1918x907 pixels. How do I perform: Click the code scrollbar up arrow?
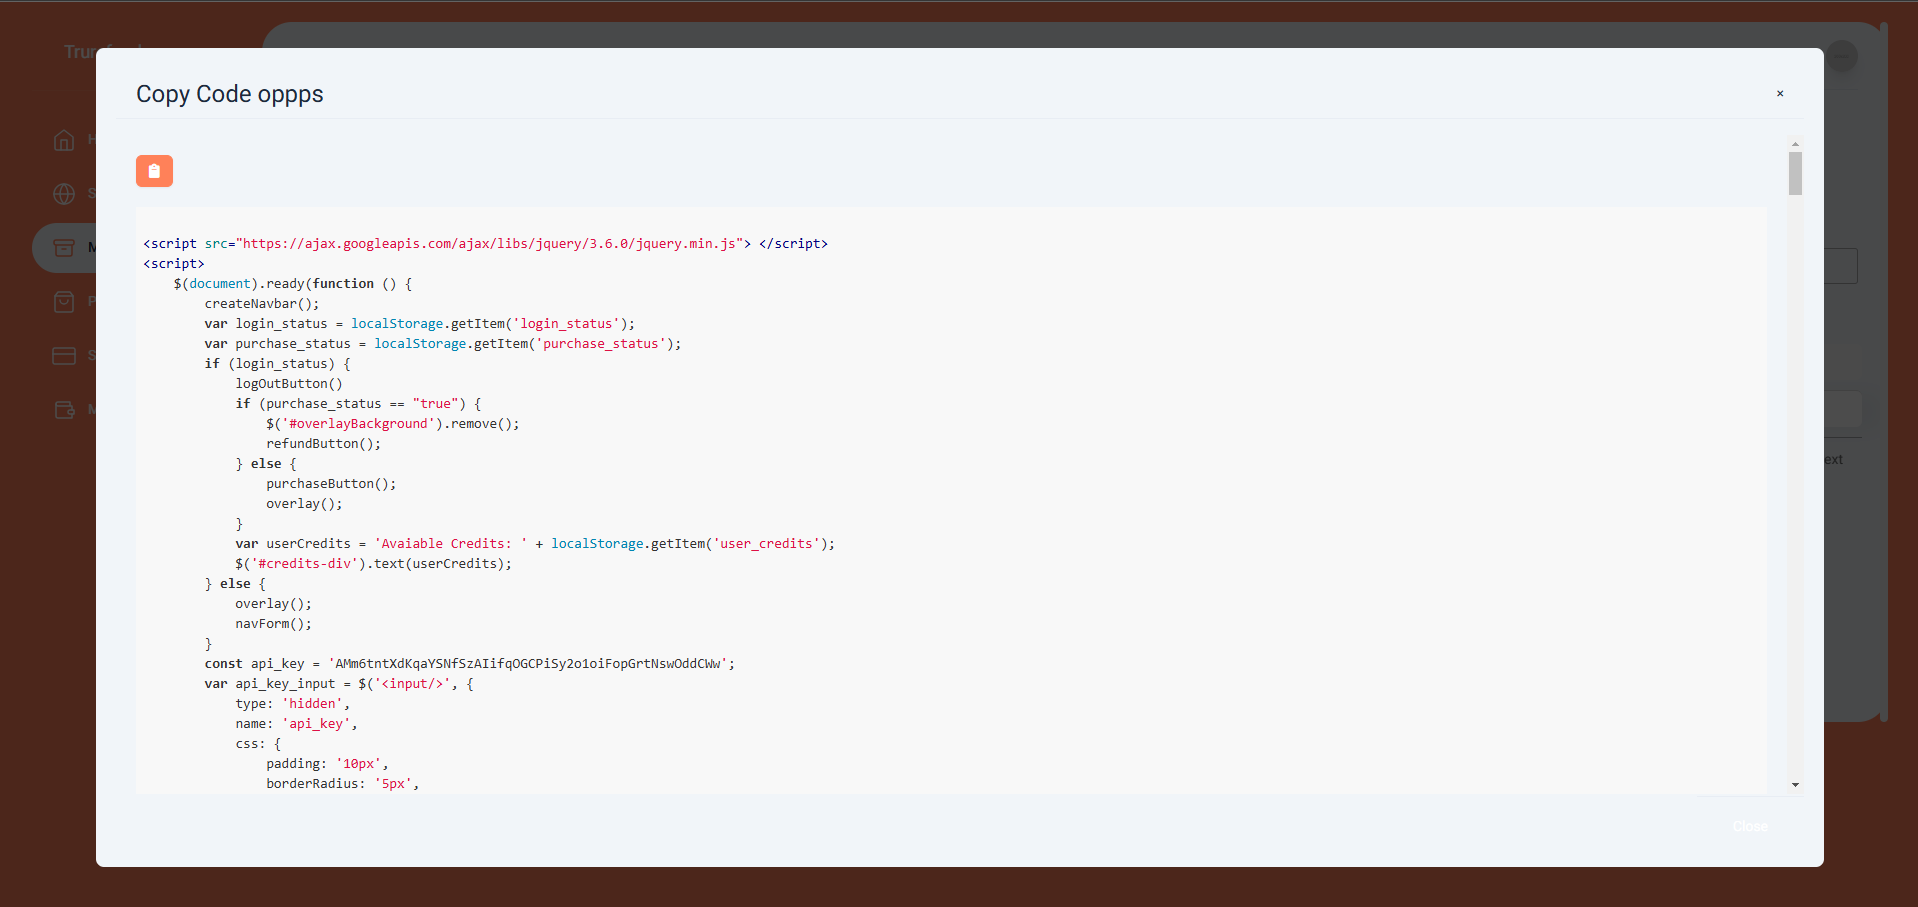(1795, 145)
